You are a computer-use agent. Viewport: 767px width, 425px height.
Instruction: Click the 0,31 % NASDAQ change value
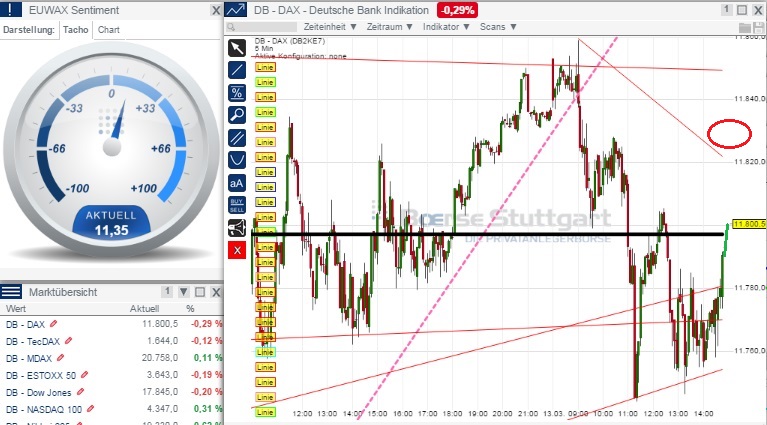pos(208,409)
